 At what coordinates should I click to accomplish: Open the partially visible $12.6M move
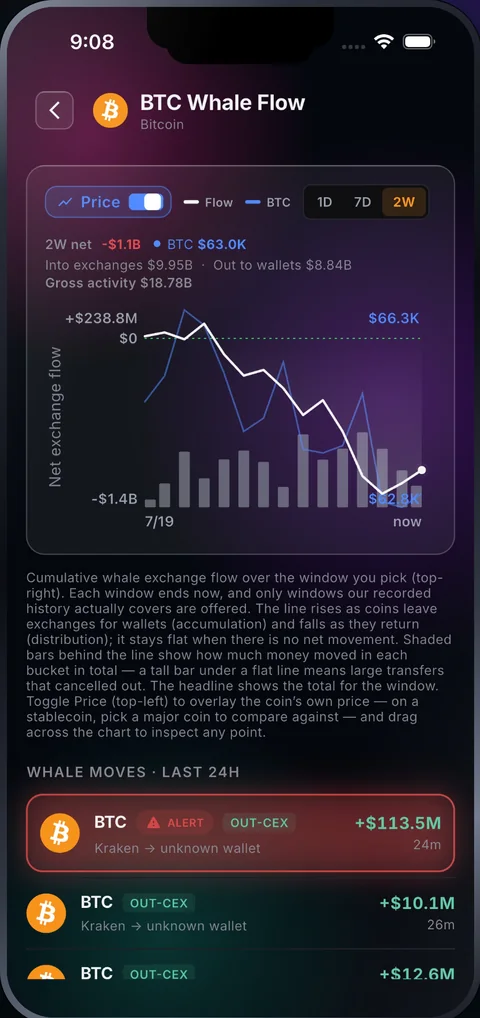point(240,973)
